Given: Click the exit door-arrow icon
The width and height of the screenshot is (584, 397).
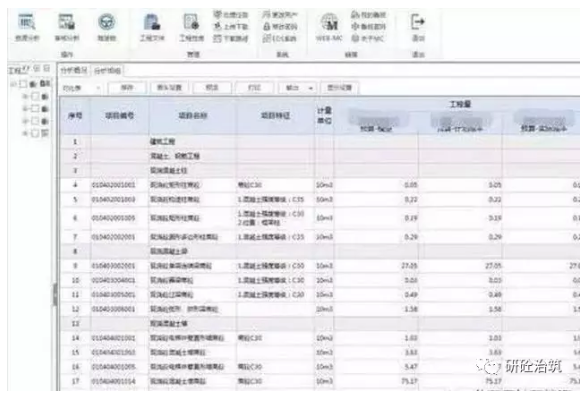Looking at the screenshot, I should (x=418, y=22).
